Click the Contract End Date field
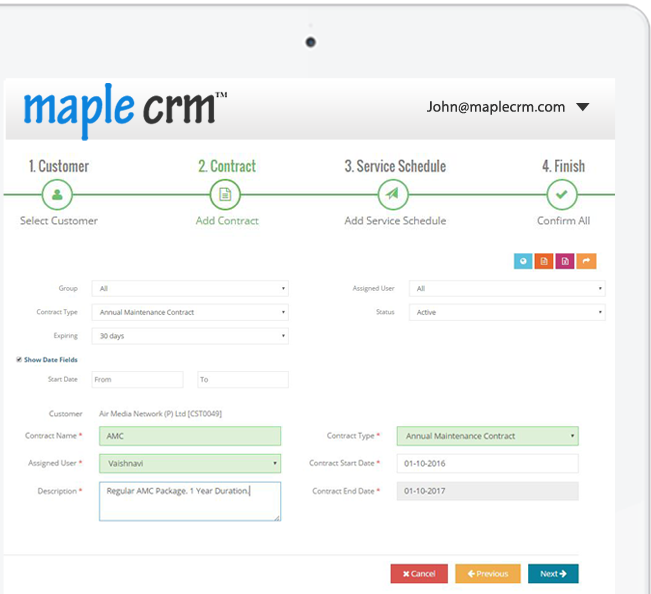The width and height of the screenshot is (651, 594). (x=487, y=491)
